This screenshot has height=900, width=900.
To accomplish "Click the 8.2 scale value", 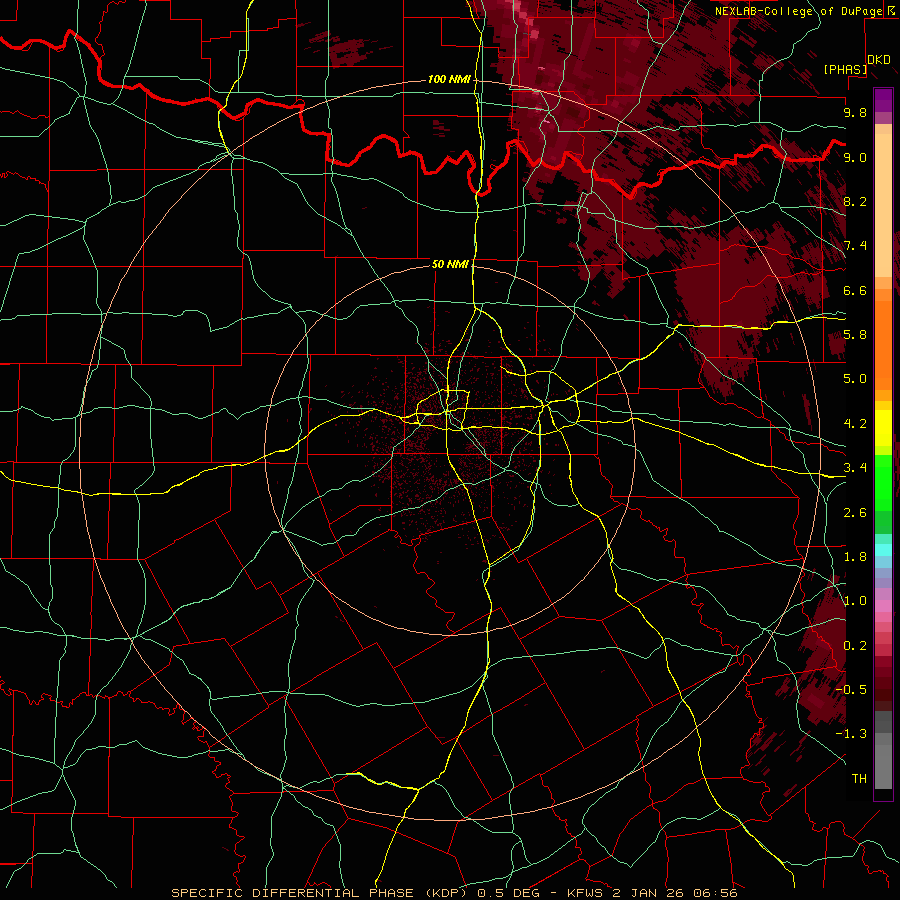I will pyautogui.click(x=855, y=201).
